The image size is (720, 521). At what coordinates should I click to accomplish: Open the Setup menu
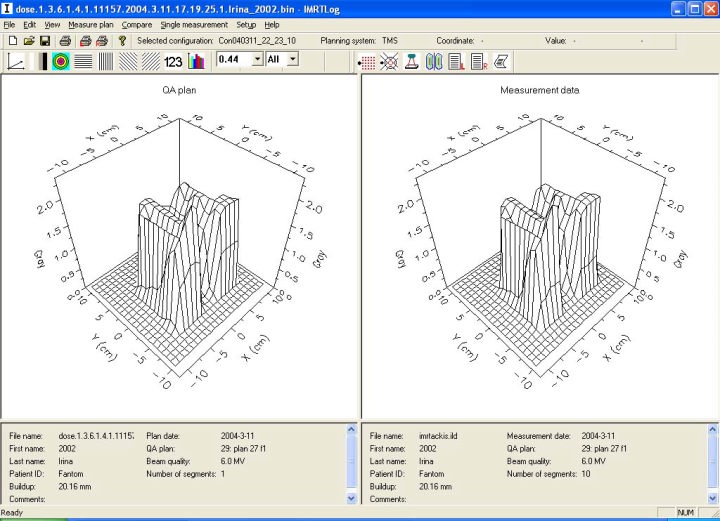(246, 25)
